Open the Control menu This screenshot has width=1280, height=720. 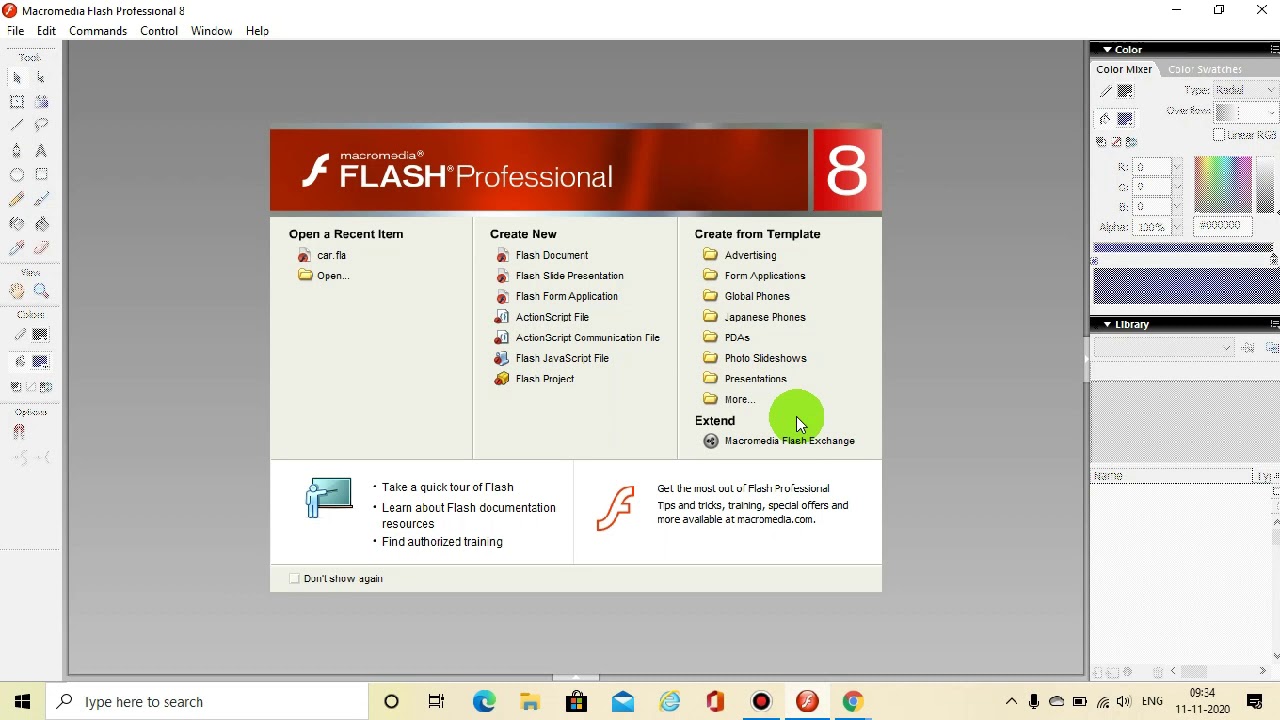[159, 31]
